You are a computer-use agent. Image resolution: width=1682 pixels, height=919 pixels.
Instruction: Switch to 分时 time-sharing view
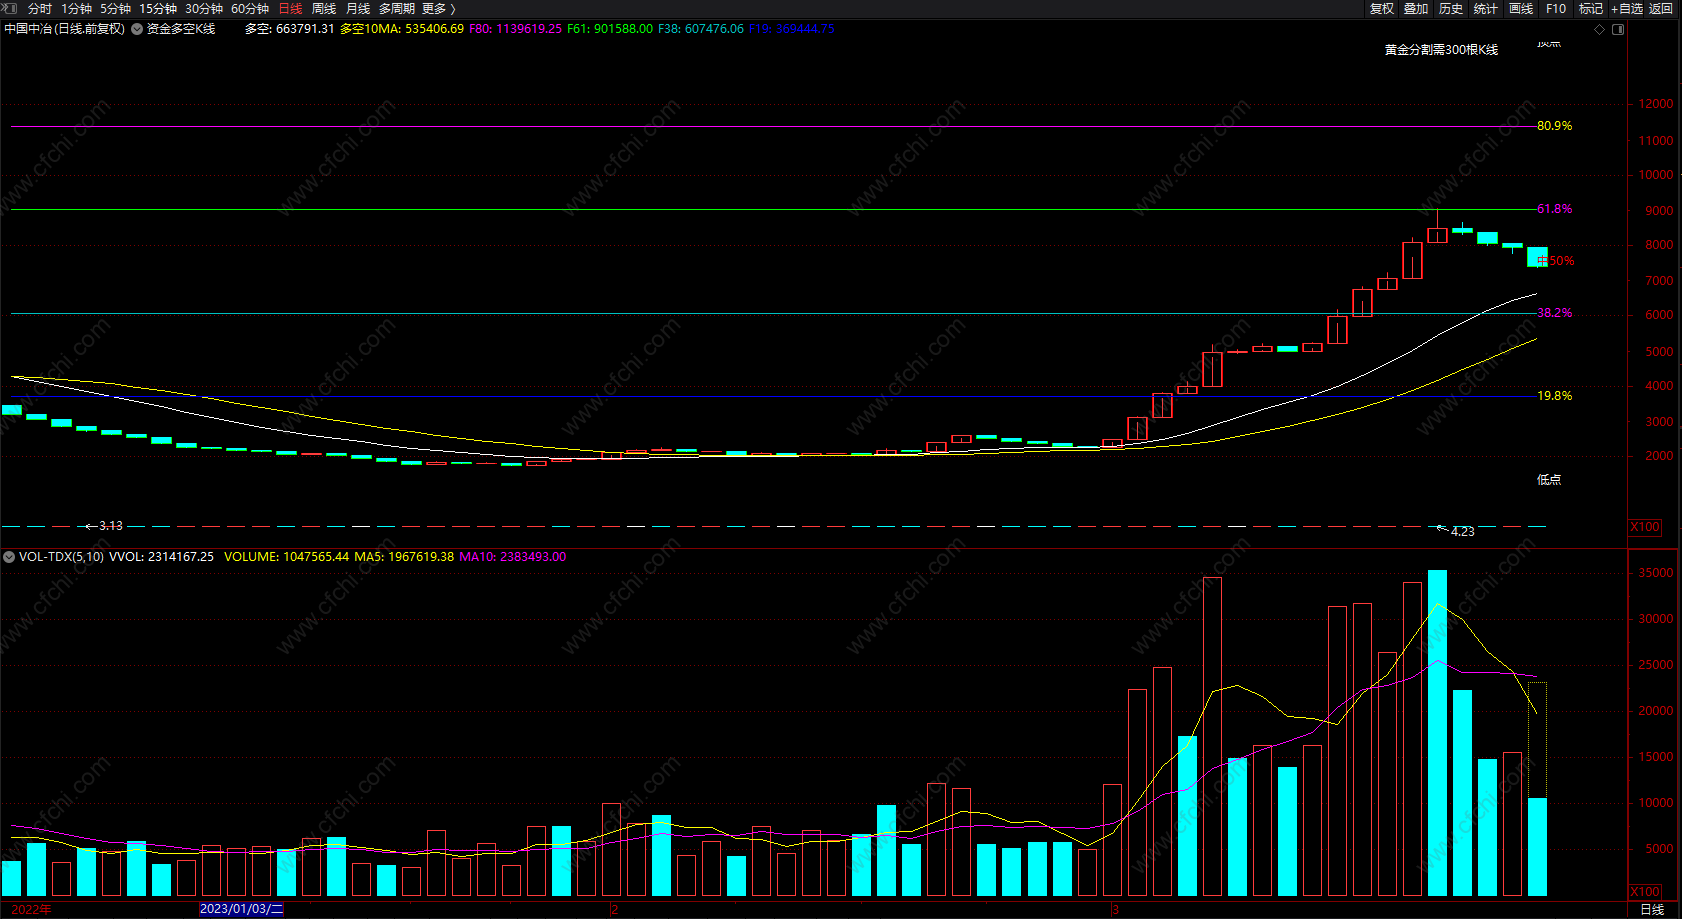[x=40, y=9]
